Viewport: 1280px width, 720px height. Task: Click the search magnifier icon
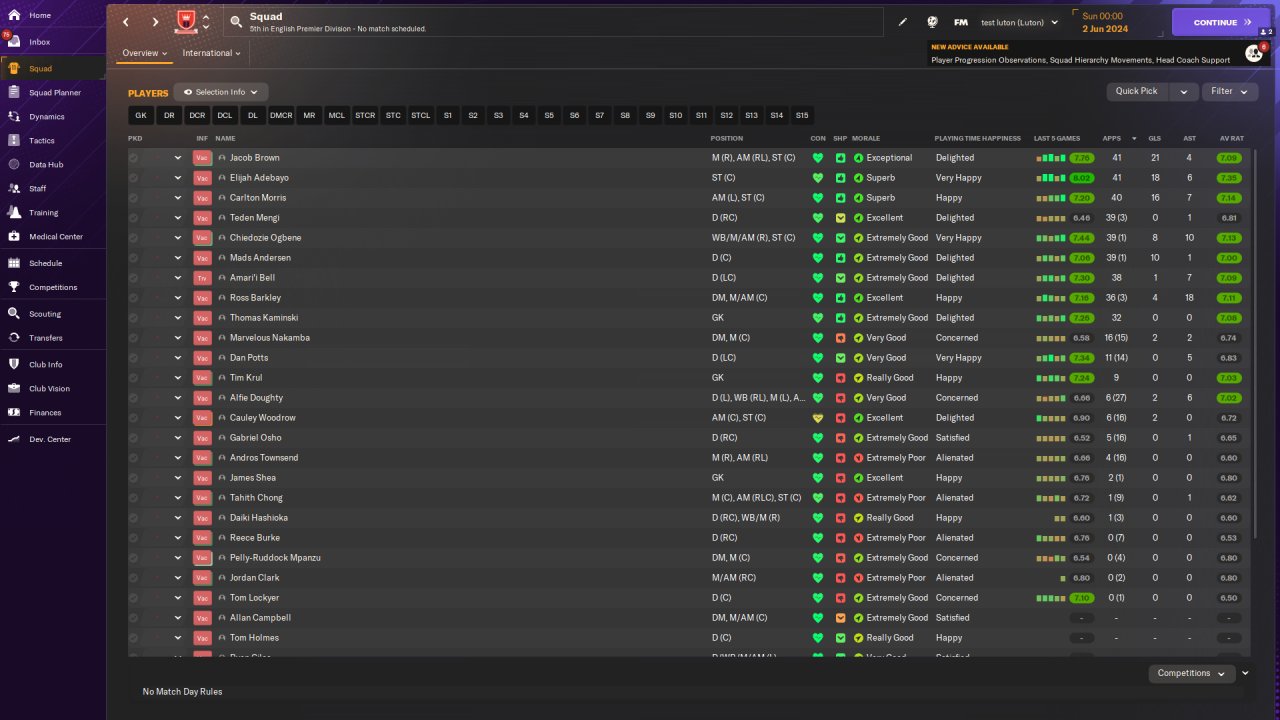(x=236, y=21)
